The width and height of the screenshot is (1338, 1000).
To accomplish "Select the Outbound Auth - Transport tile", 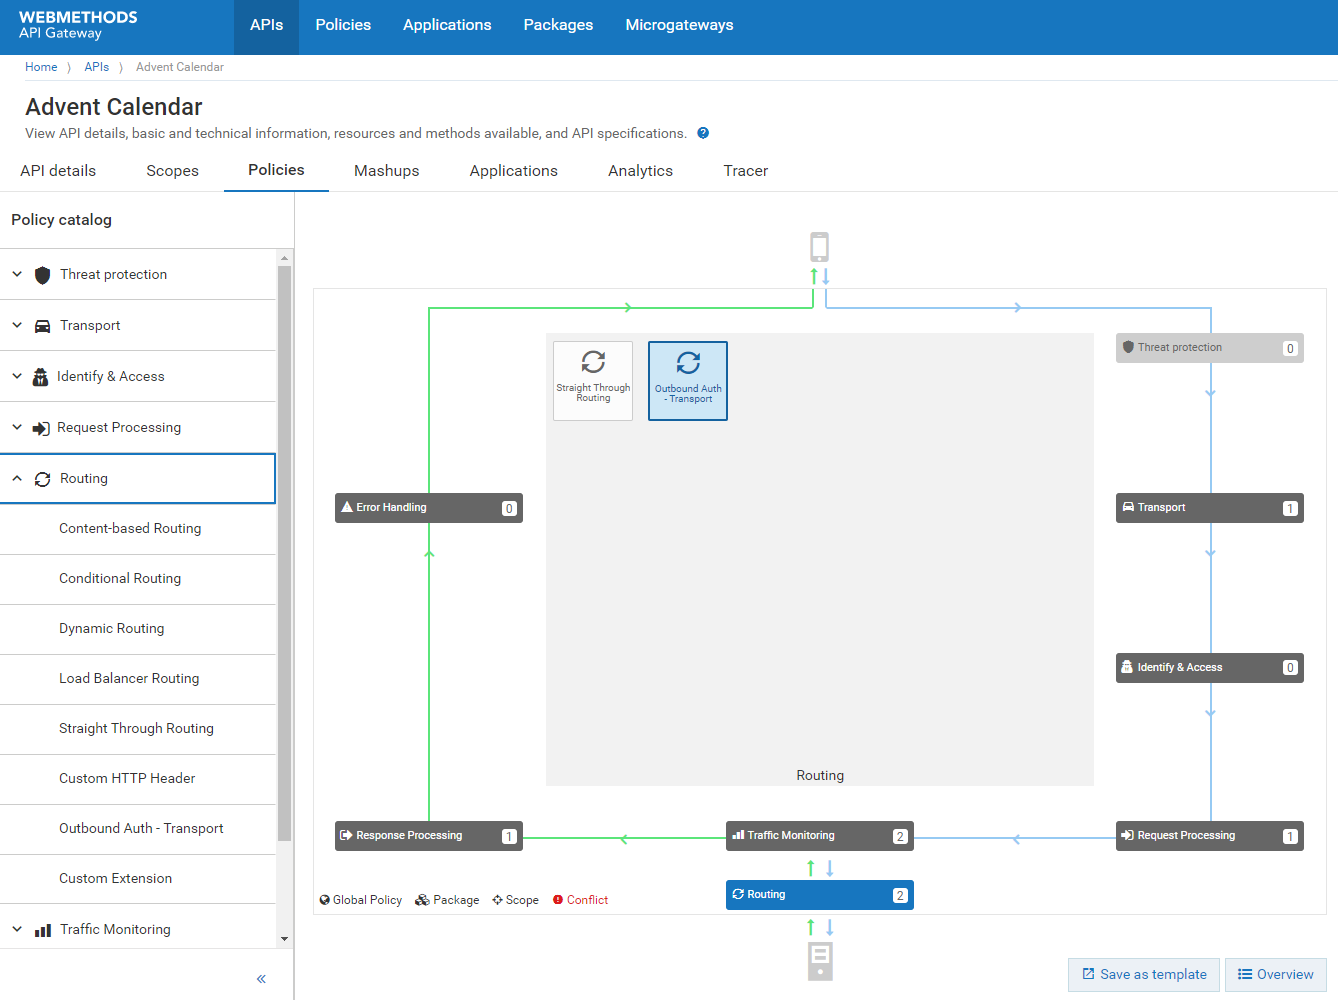I will point(688,381).
